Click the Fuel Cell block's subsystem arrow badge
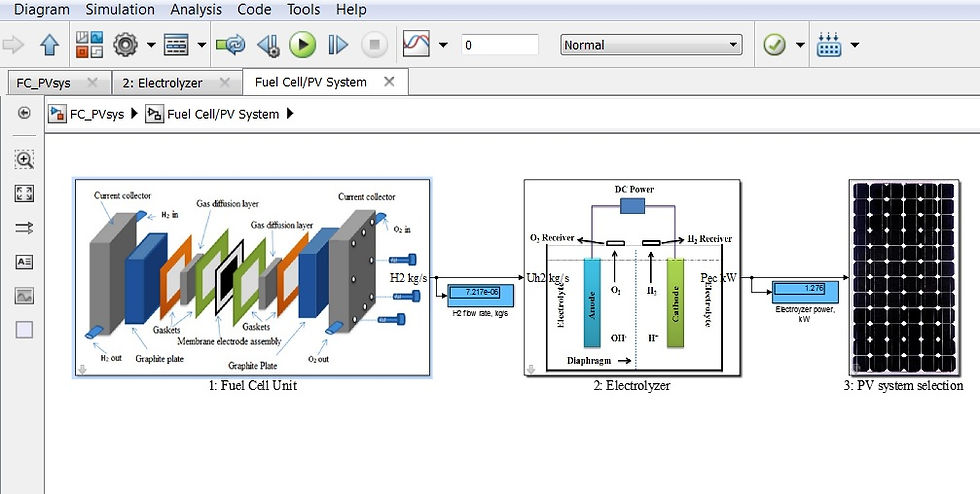 81,370
